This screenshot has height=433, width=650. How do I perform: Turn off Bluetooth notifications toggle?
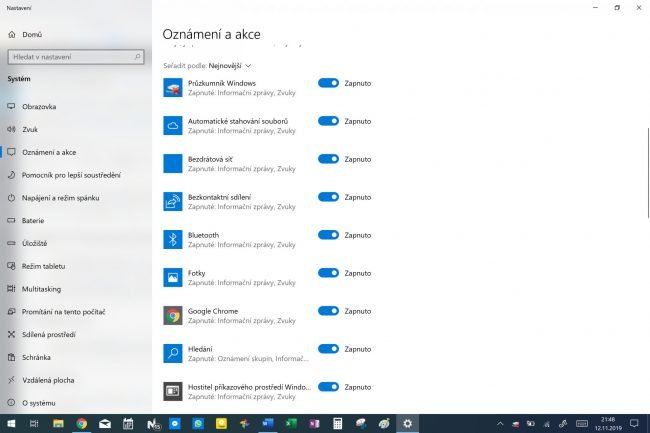point(328,235)
